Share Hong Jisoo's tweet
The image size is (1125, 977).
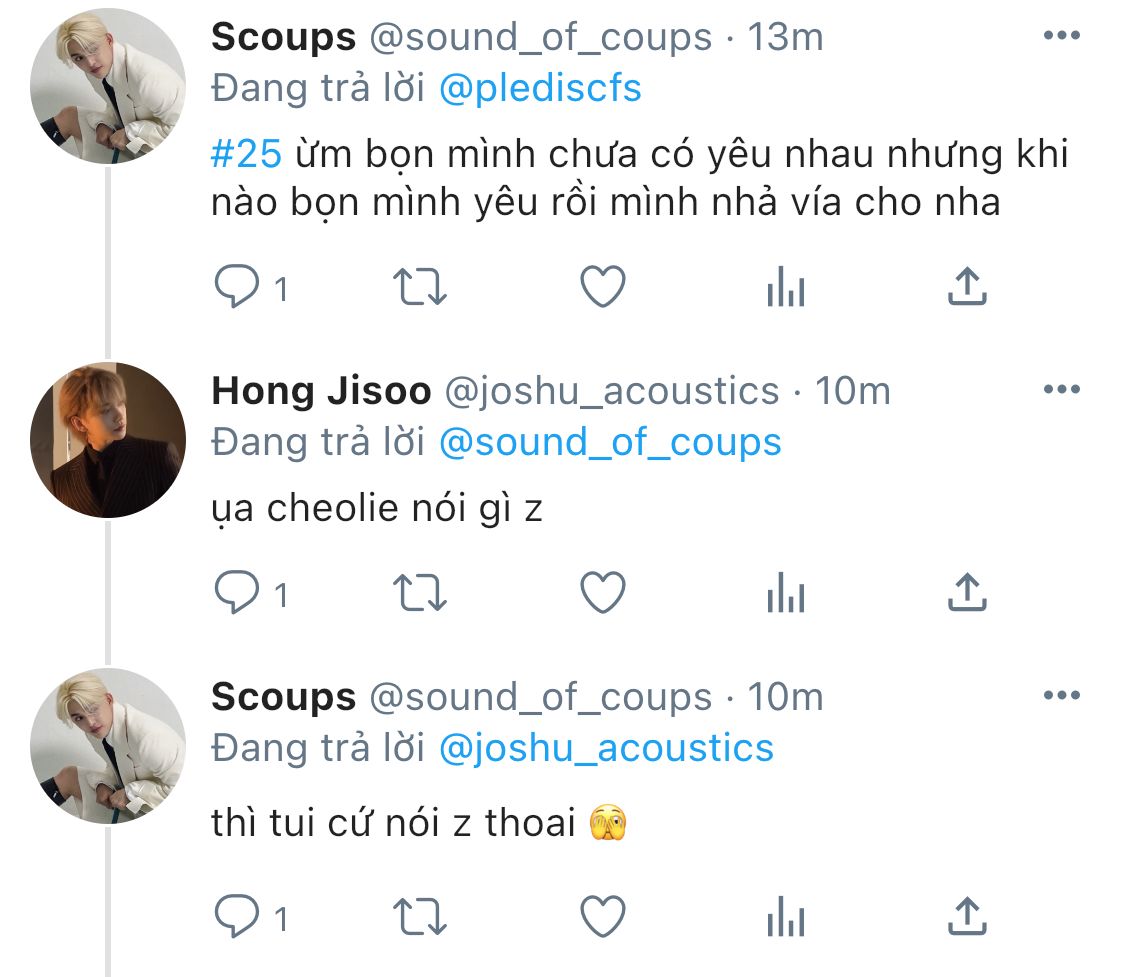(x=967, y=593)
